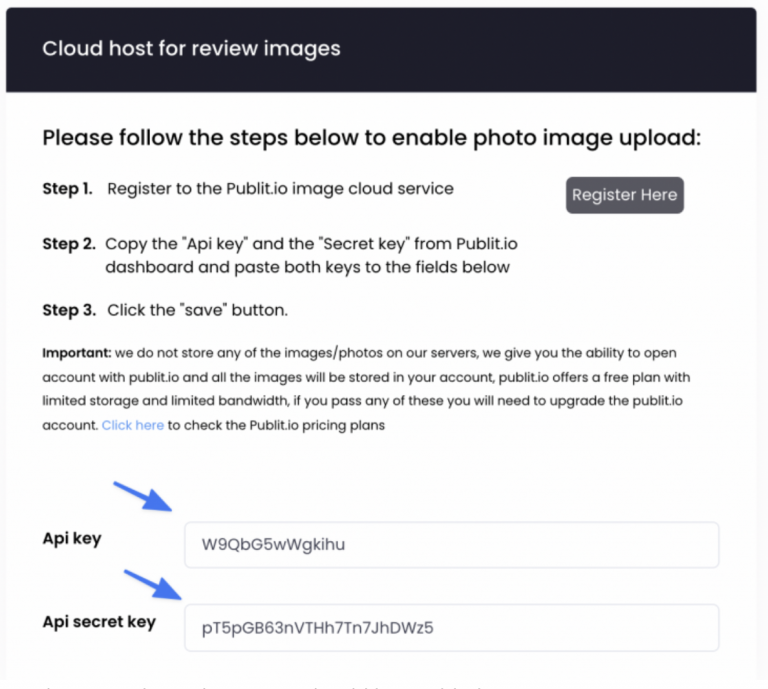
Task: Open the Click here pricing link
Action: 133,425
